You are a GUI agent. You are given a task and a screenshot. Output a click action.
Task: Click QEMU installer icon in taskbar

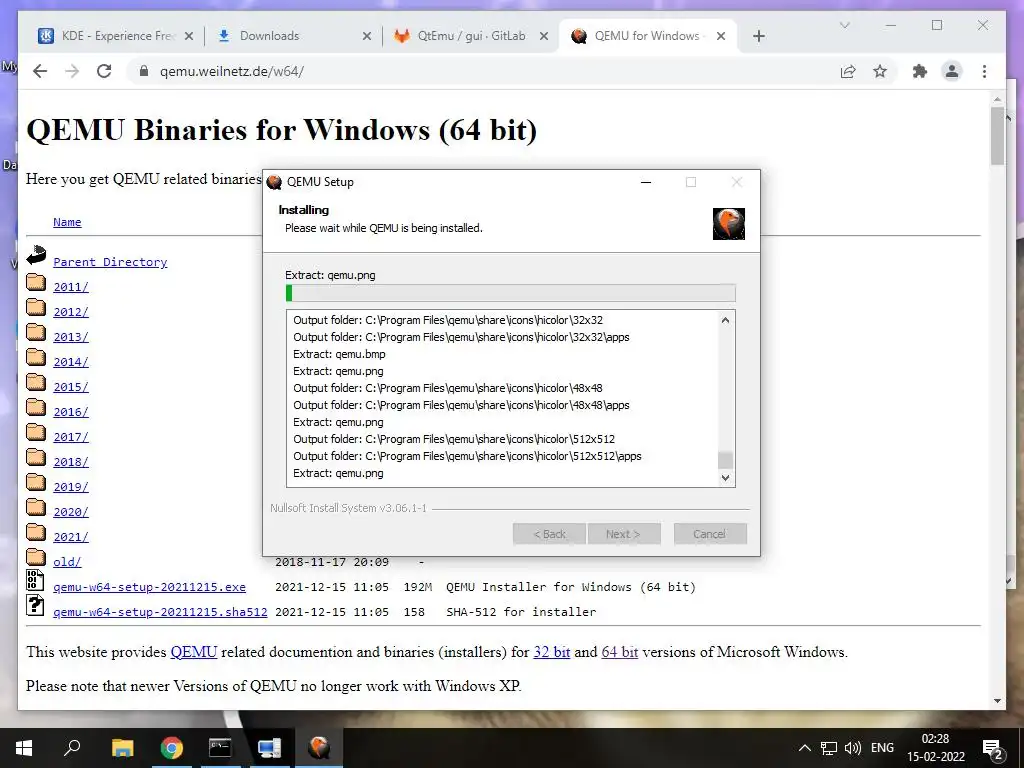coord(319,748)
